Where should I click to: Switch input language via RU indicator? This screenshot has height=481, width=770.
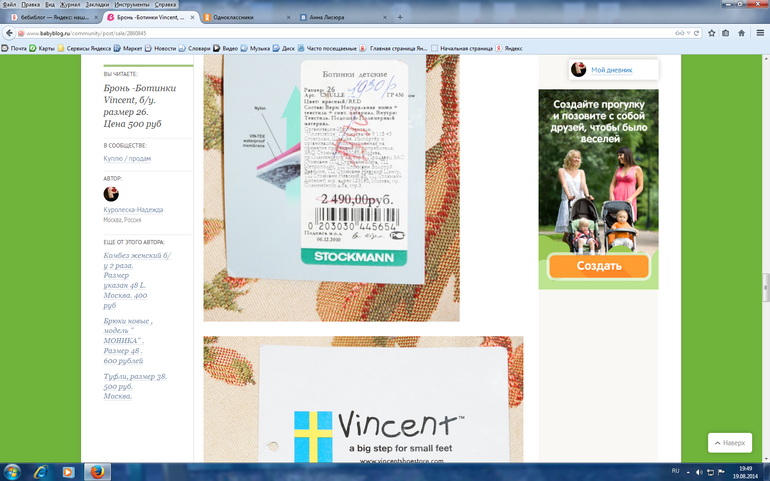(x=674, y=470)
